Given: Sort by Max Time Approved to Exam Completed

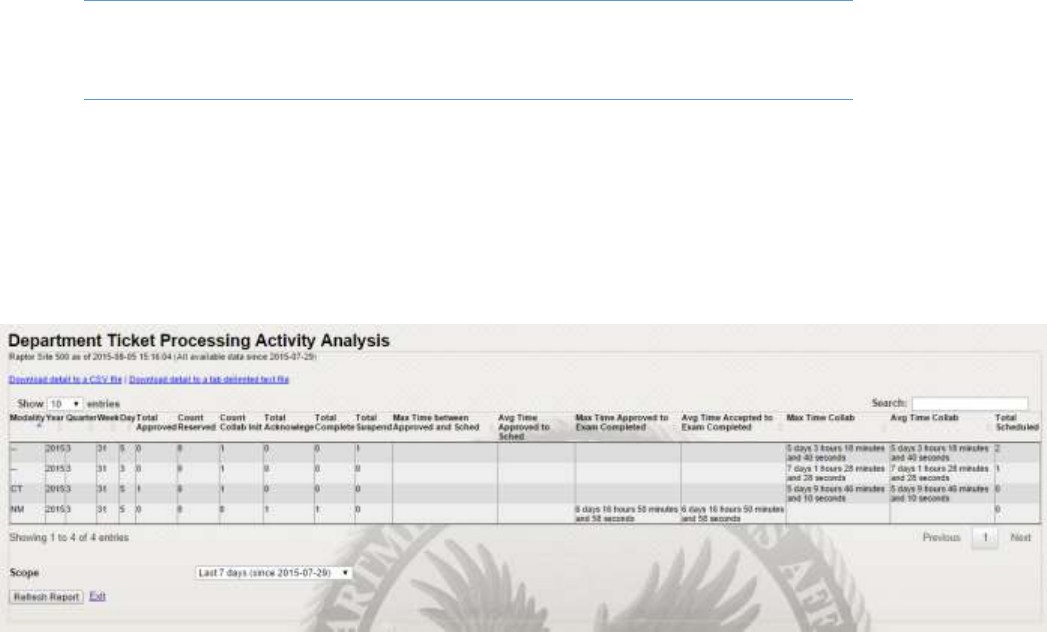Looking at the screenshot, I should 622,423.
